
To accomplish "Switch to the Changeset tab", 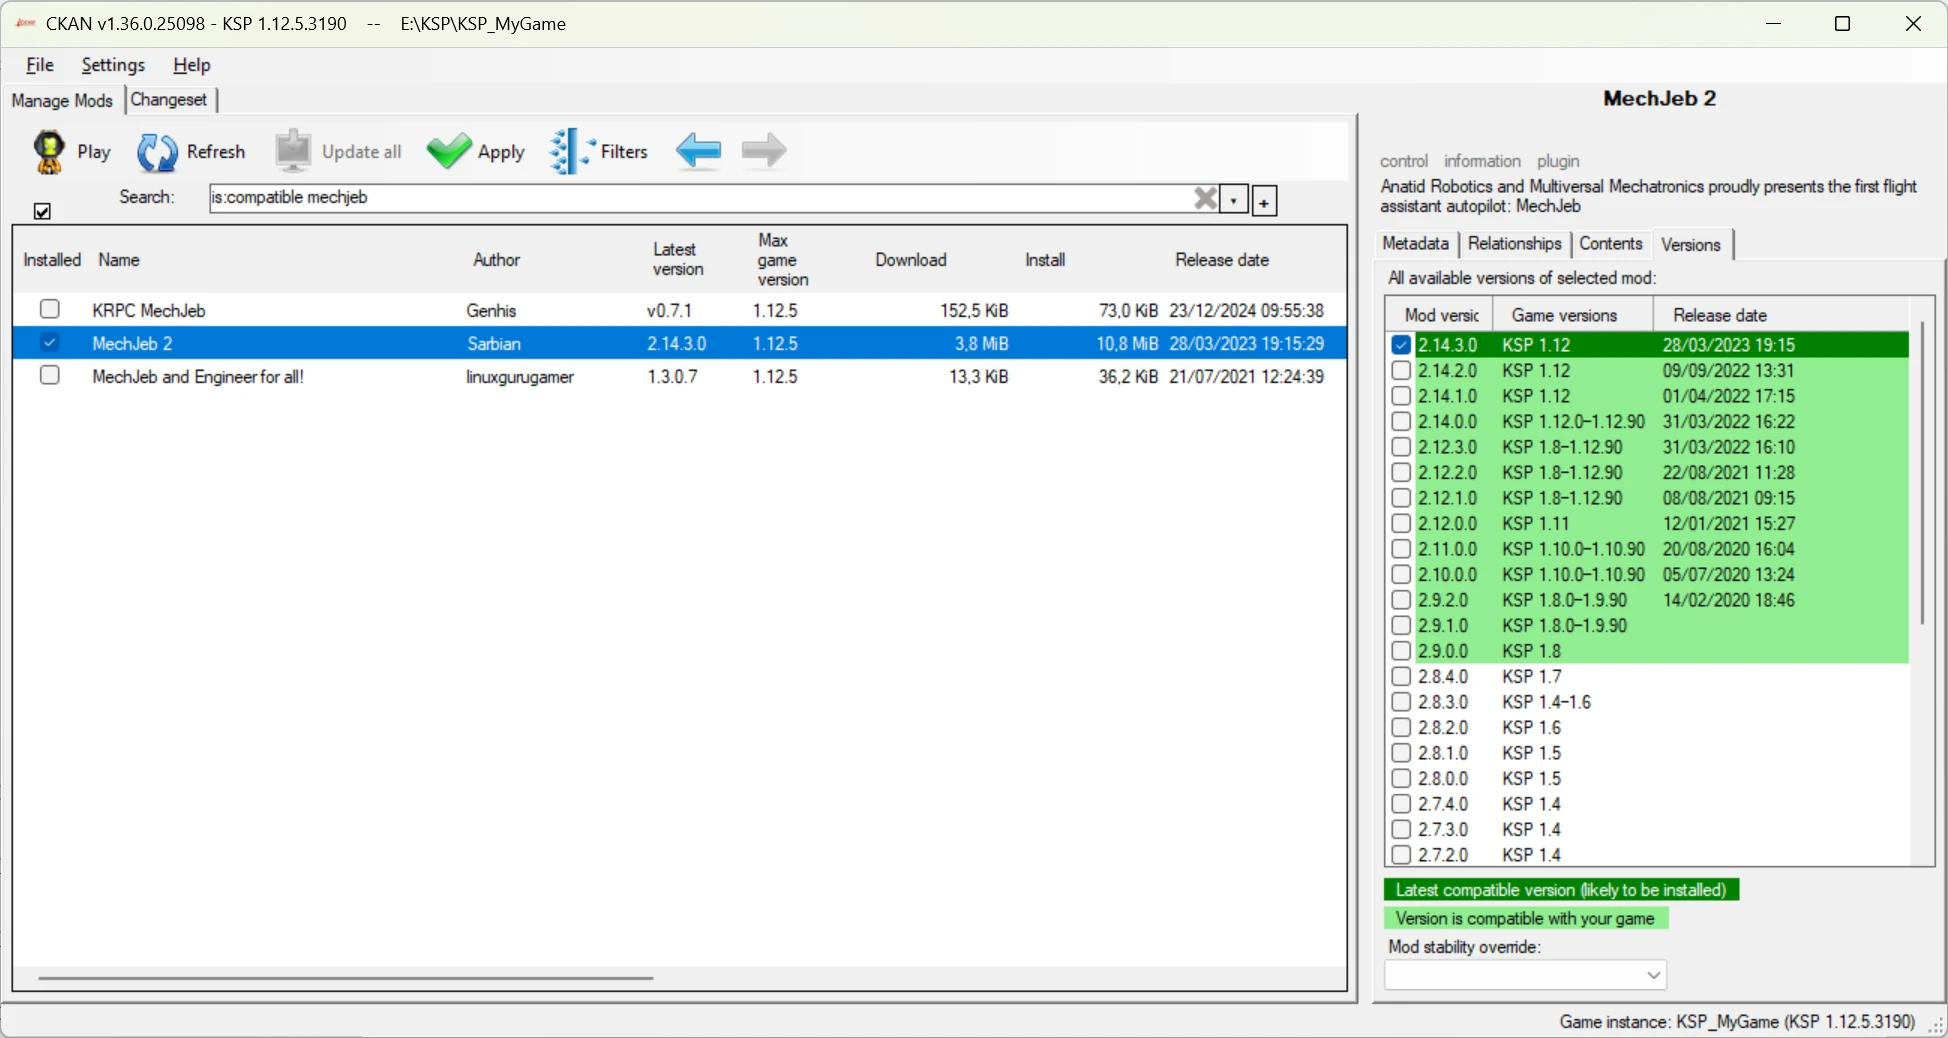I will coord(169,99).
